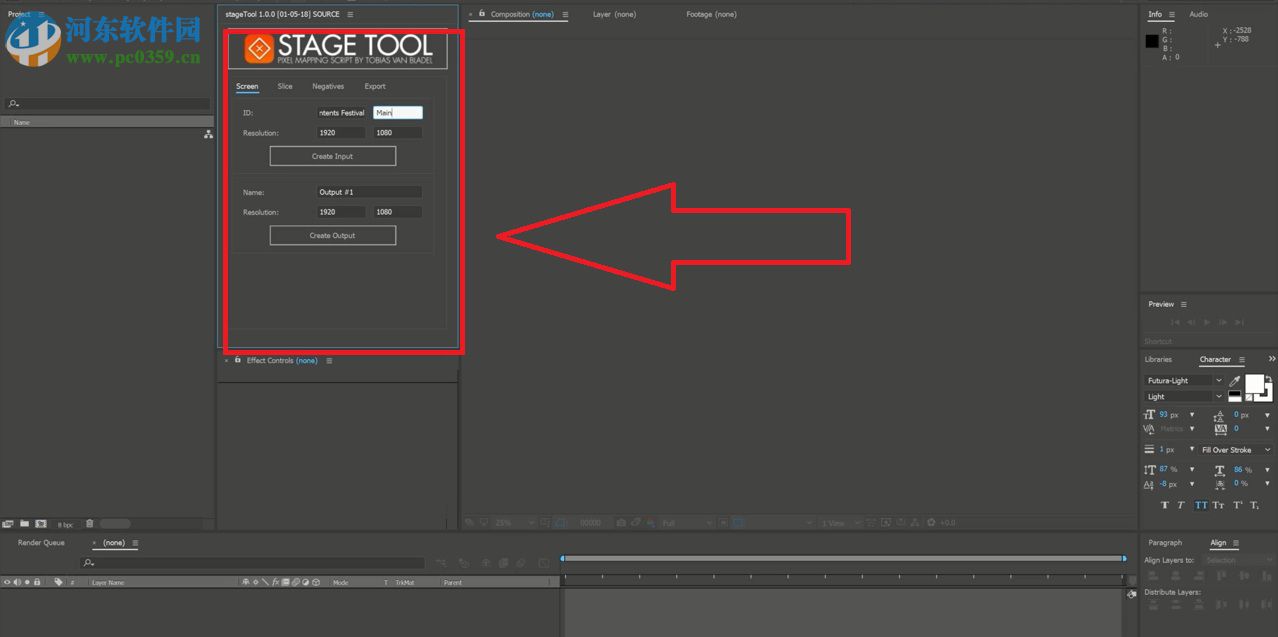Viewport: 1278px width, 637px height.
Task: Focus the ID field containing 'ntents Festival'
Action: (x=341, y=113)
